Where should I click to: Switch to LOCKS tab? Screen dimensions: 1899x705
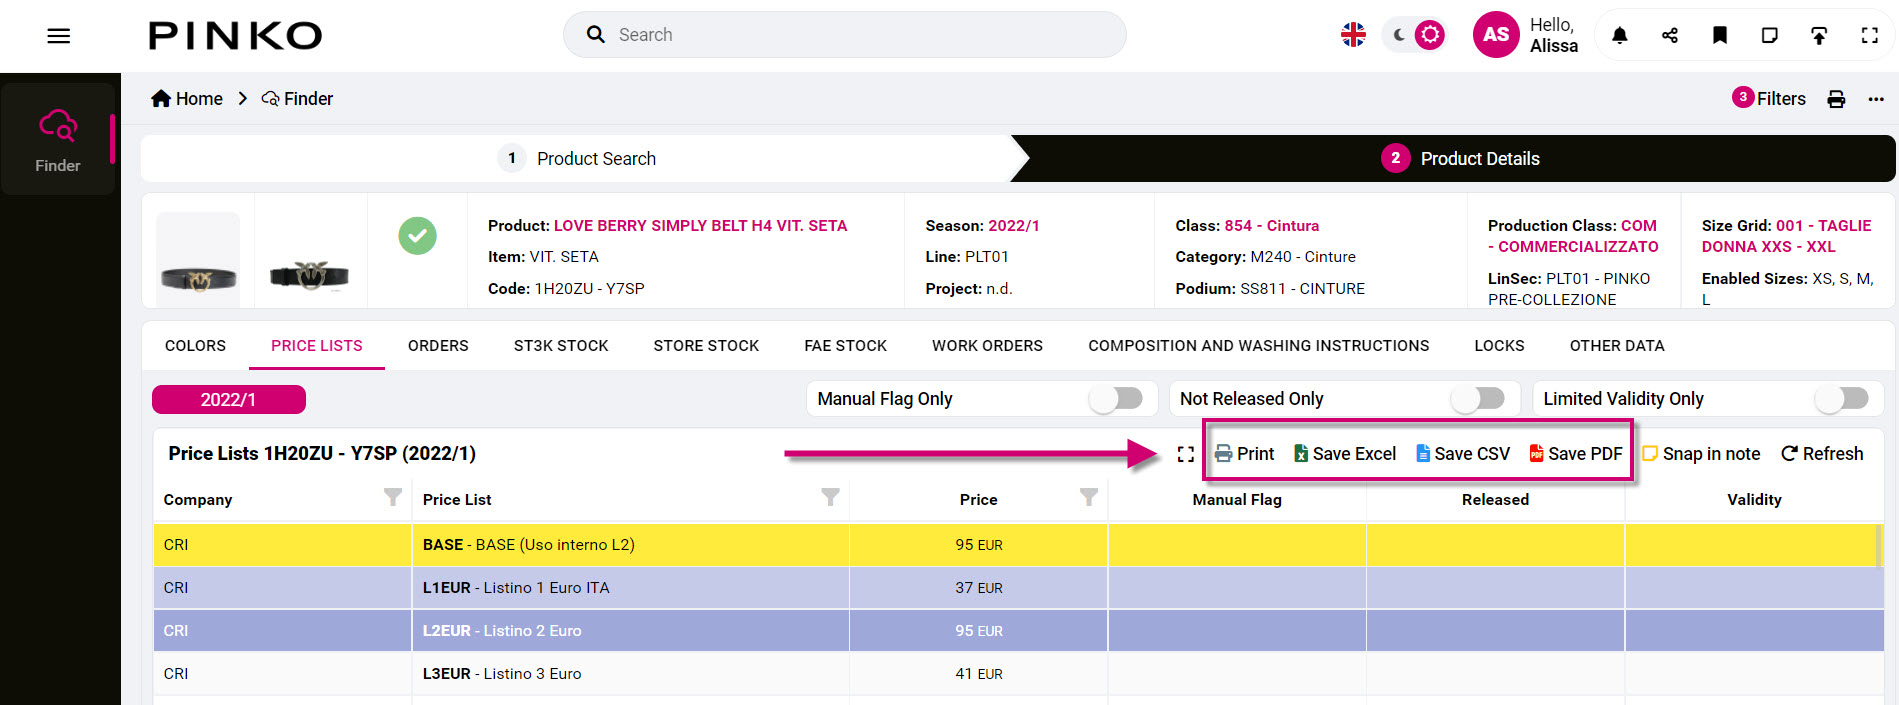pyautogui.click(x=1499, y=346)
